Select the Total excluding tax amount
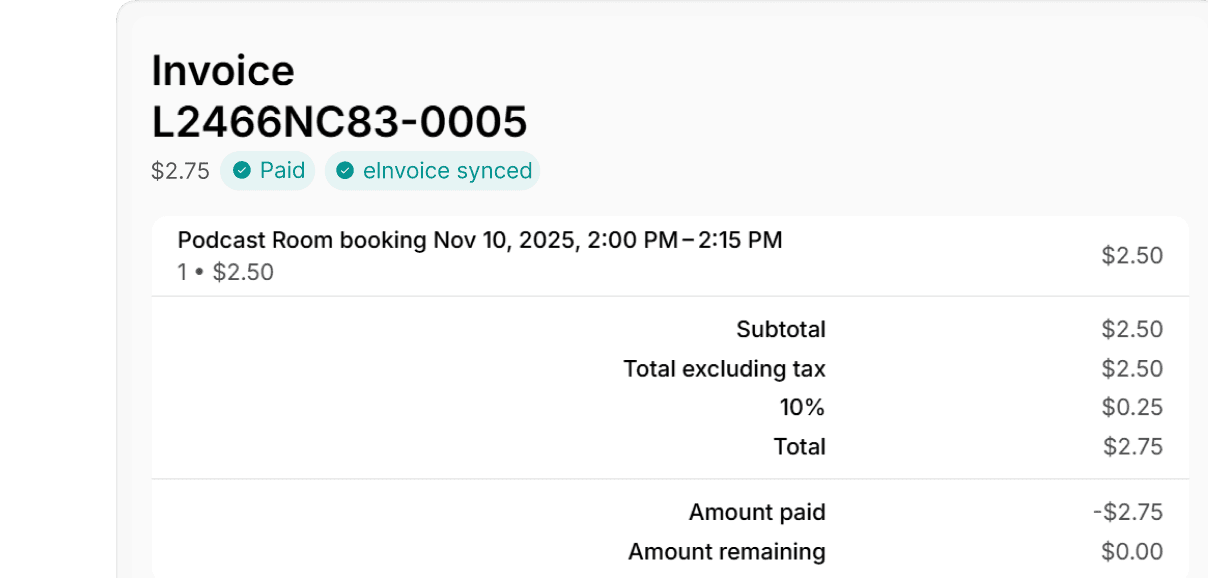Image resolution: width=1208 pixels, height=578 pixels. click(x=1132, y=369)
